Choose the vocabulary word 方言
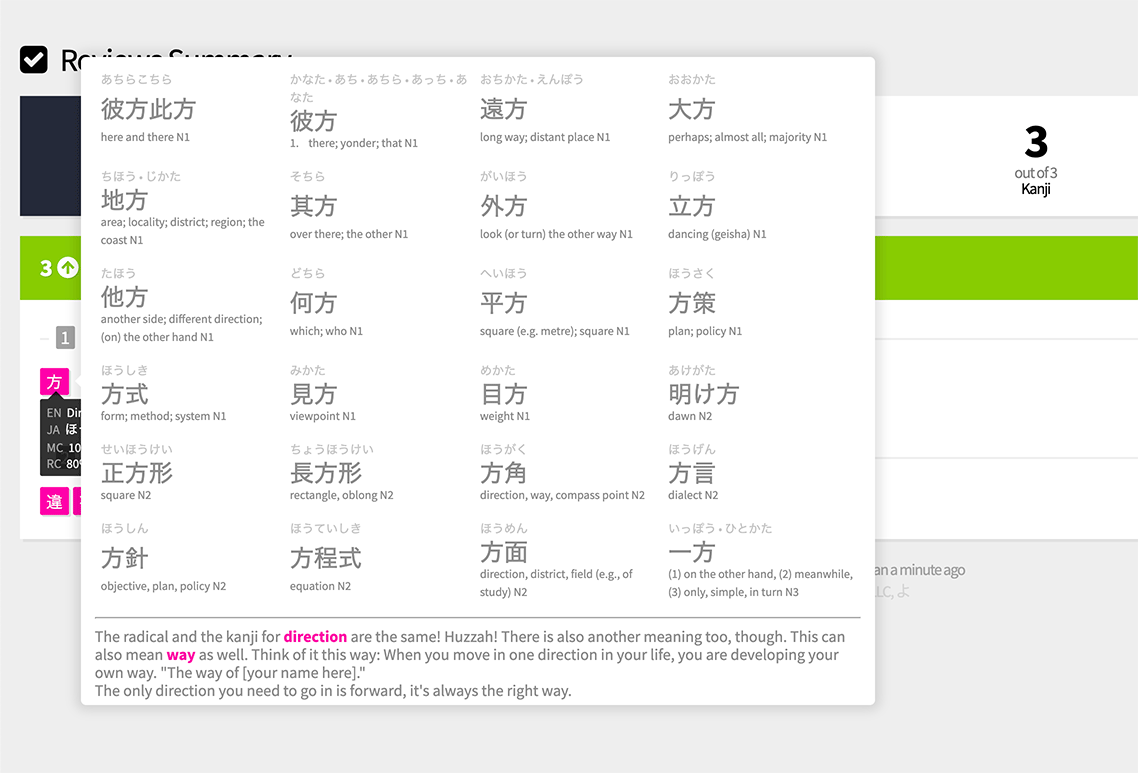1138x773 pixels. tap(692, 473)
